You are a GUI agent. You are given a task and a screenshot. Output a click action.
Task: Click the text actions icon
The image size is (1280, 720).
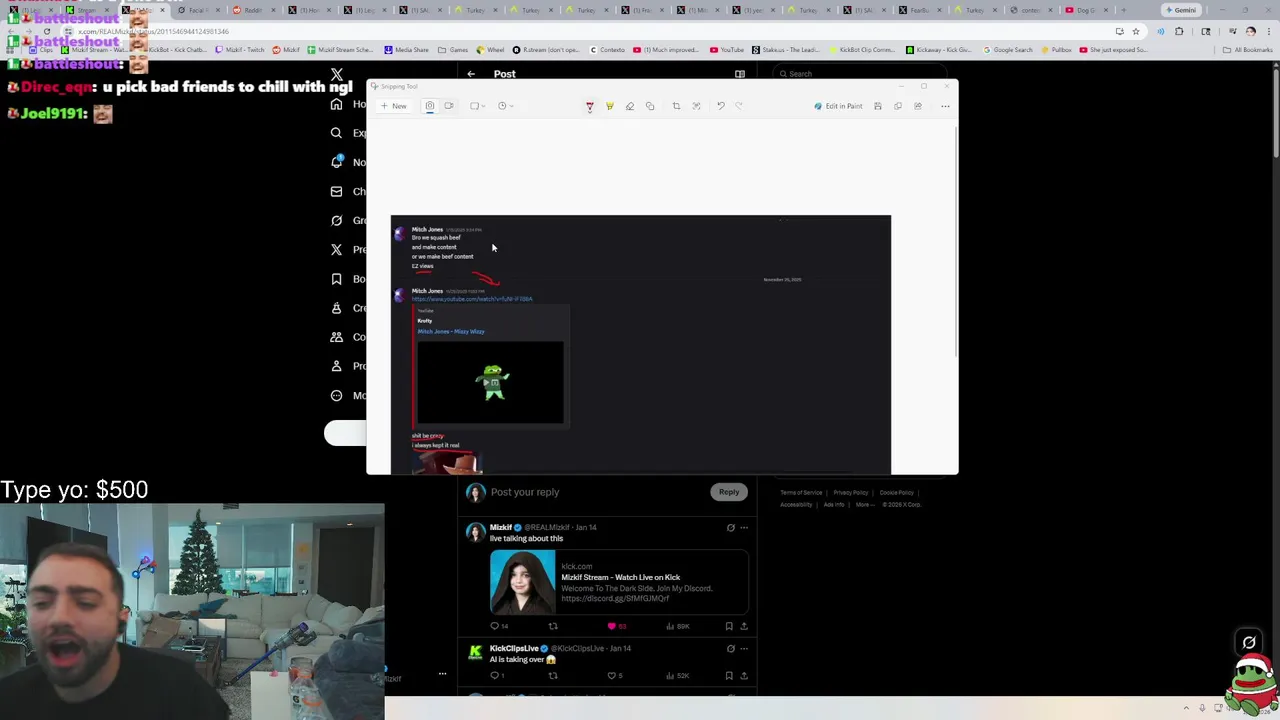click(696, 106)
